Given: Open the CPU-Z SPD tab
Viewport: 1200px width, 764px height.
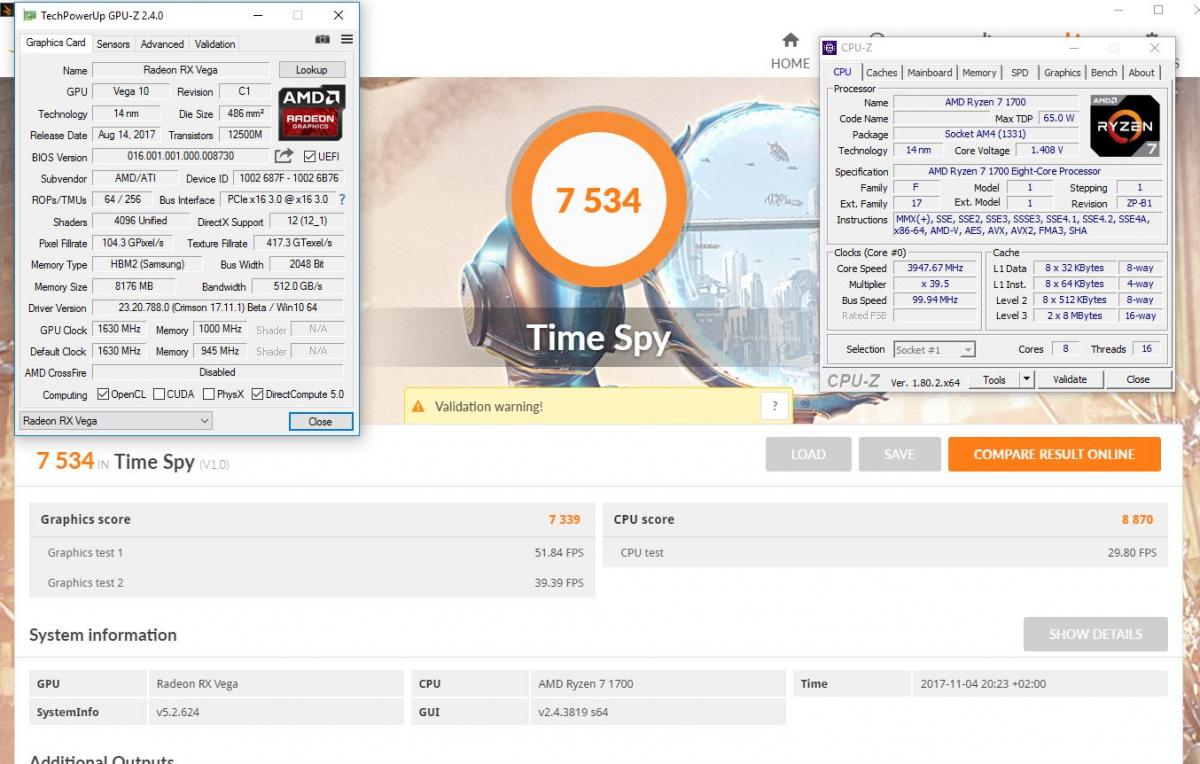Looking at the screenshot, I should coord(1019,72).
